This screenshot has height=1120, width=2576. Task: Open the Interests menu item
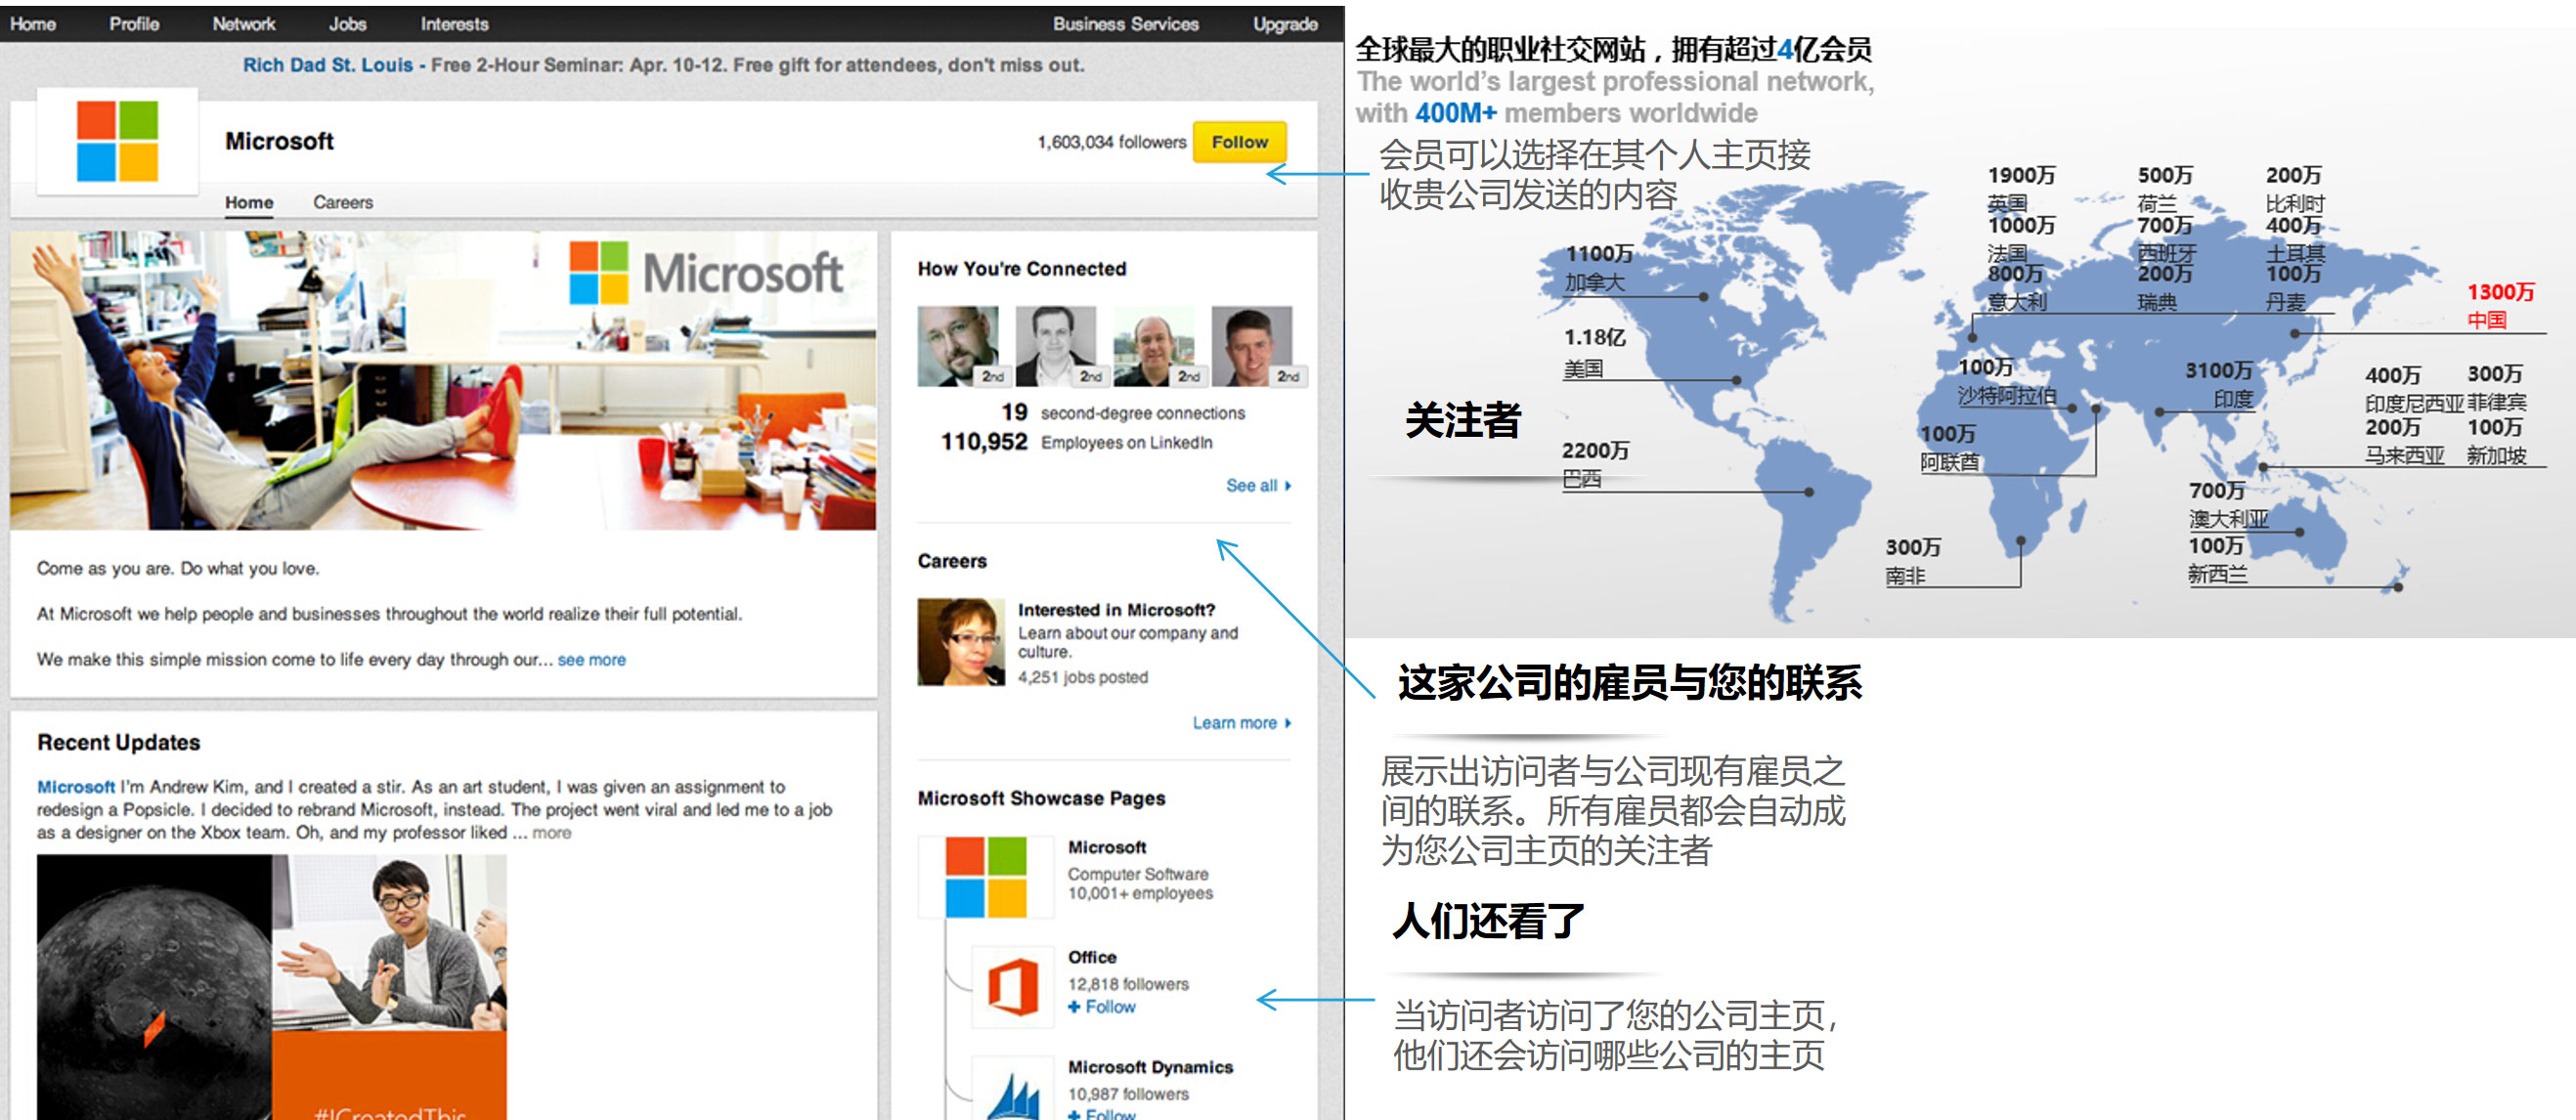pos(454,24)
